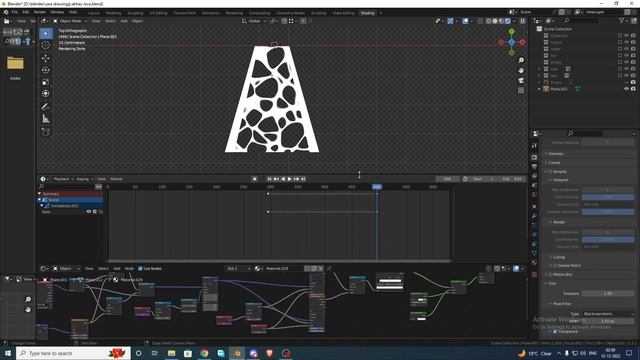Open Modifier properties wrench tab

point(534,216)
